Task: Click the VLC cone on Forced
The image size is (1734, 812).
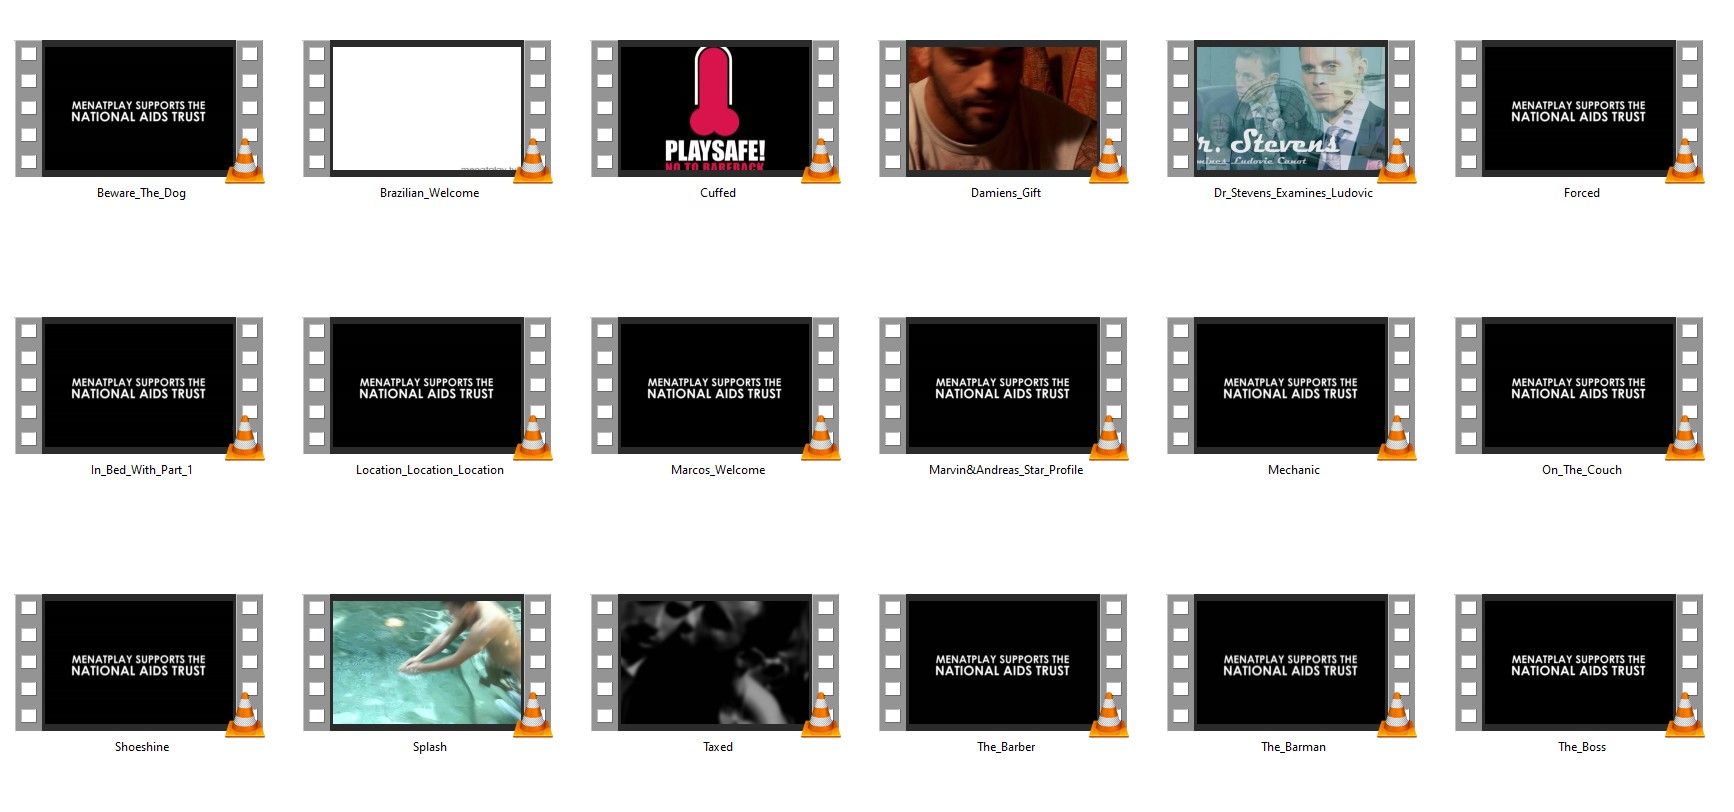Action: [x=1685, y=161]
